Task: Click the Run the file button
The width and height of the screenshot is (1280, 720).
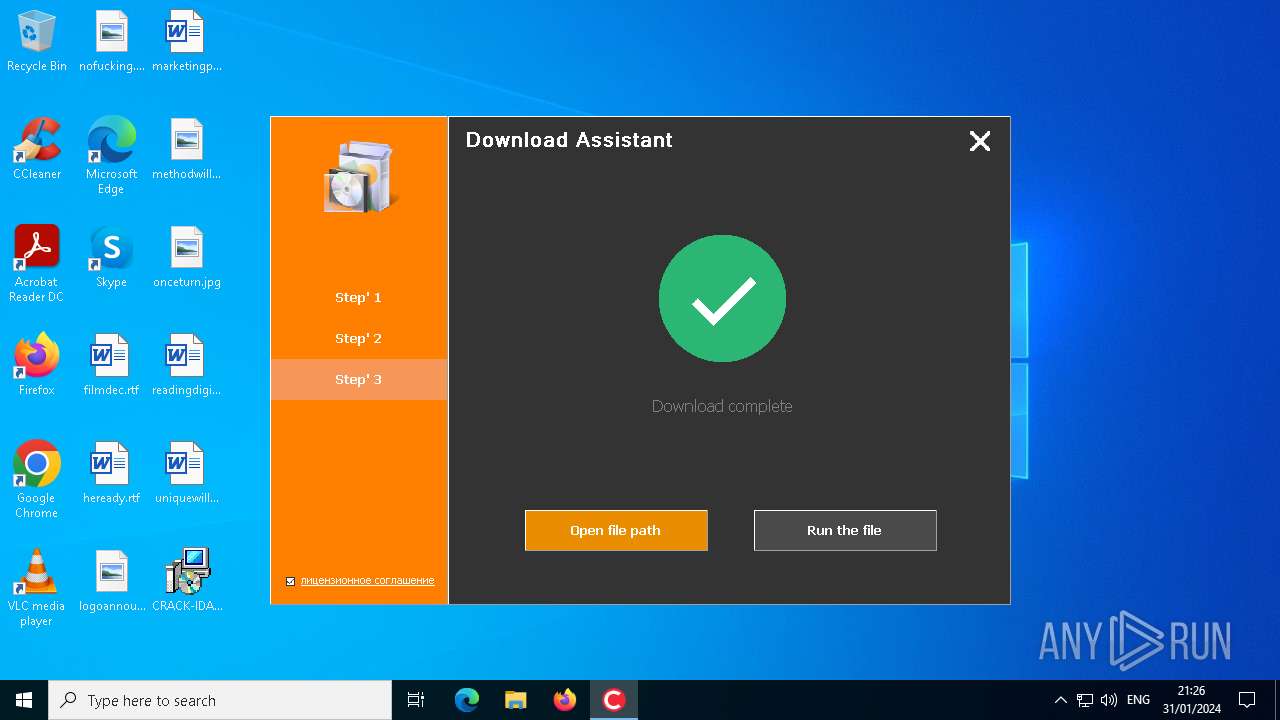Action: (x=845, y=530)
